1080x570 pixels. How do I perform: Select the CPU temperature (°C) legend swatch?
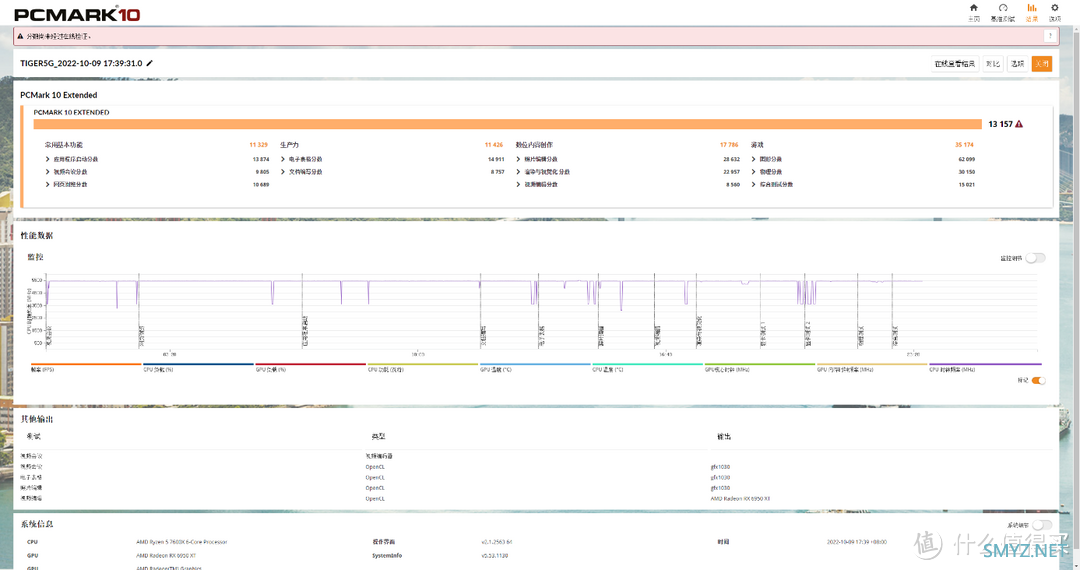647,364
